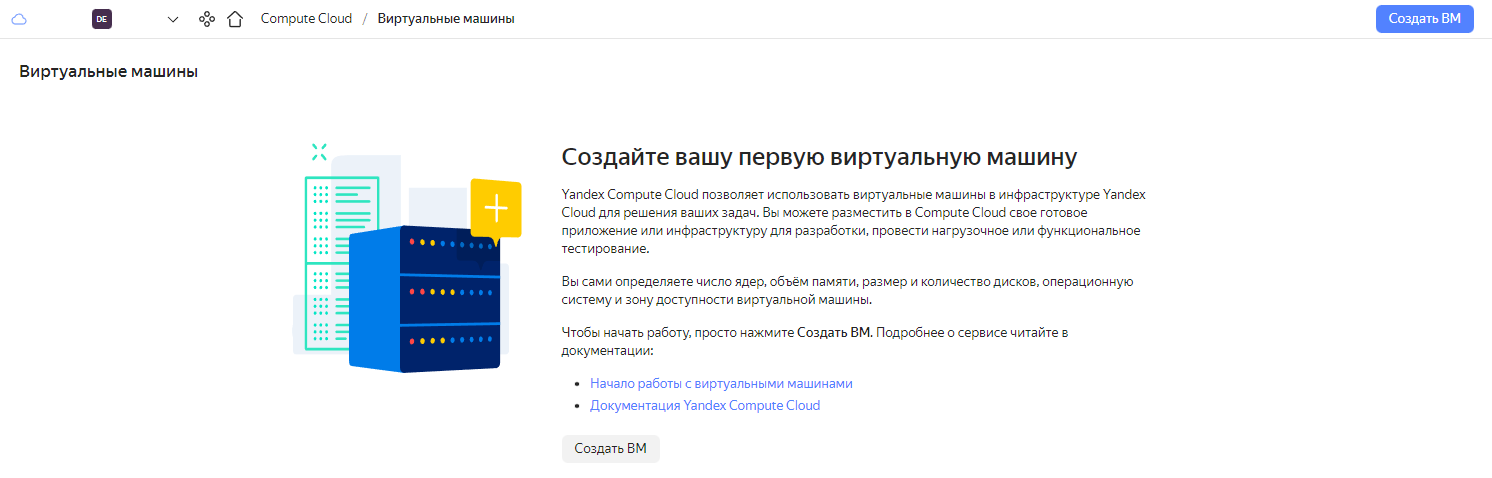The height and width of the screenshot is (478, 1492).
Task: Open Начало работы с виртуальными машинами link
Action: [721, 383]
